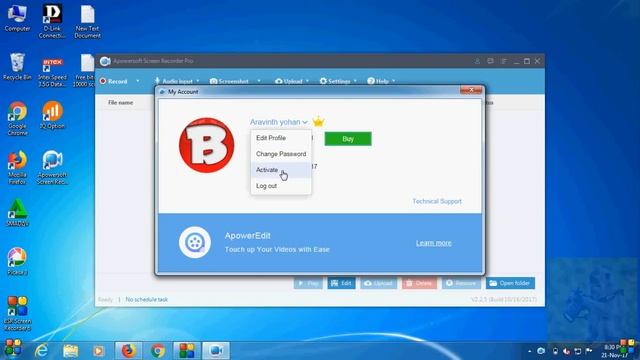Open the Change Password menu entry
The width and height of the screenshot is (640, 360).
[281, 154]
